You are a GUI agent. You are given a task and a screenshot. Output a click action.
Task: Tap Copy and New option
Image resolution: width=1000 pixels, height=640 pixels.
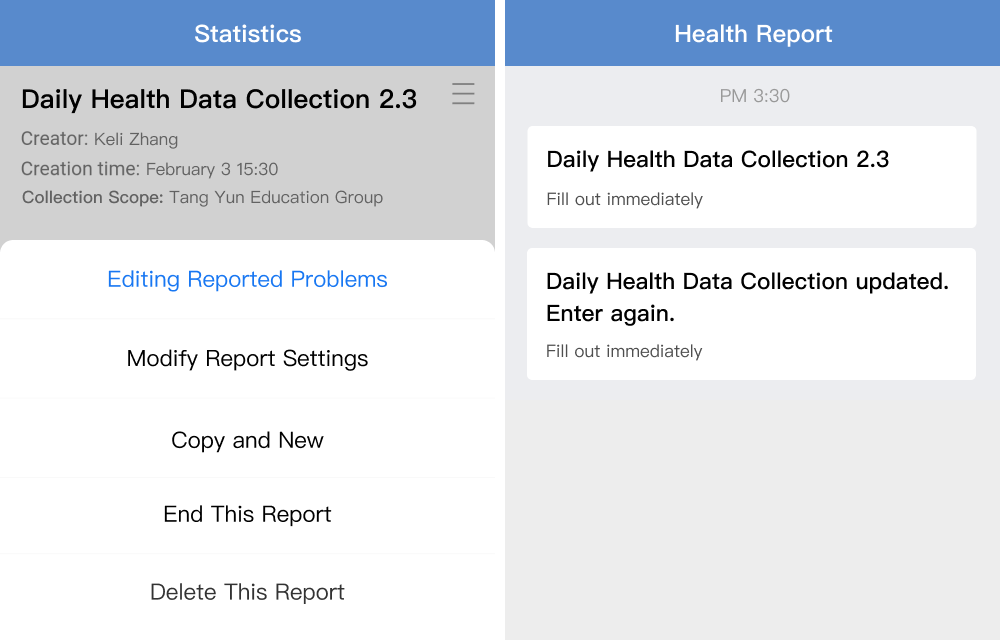247,440
